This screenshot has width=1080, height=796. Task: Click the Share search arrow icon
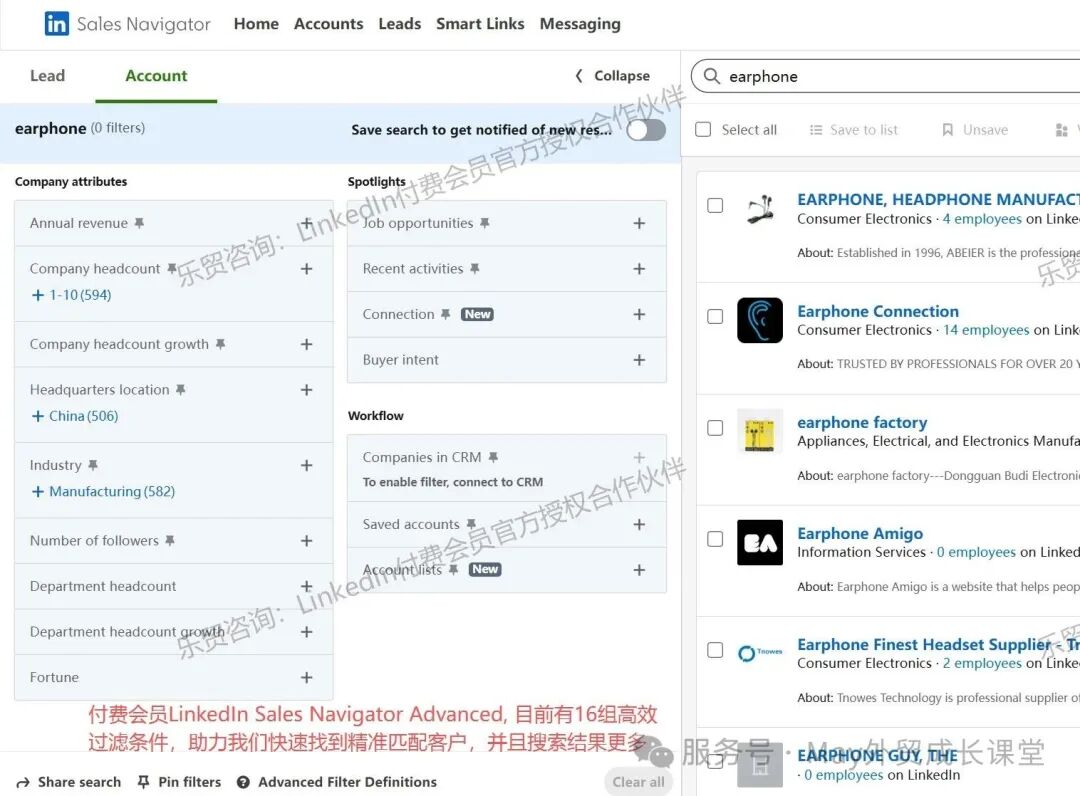tap(23, 782)
